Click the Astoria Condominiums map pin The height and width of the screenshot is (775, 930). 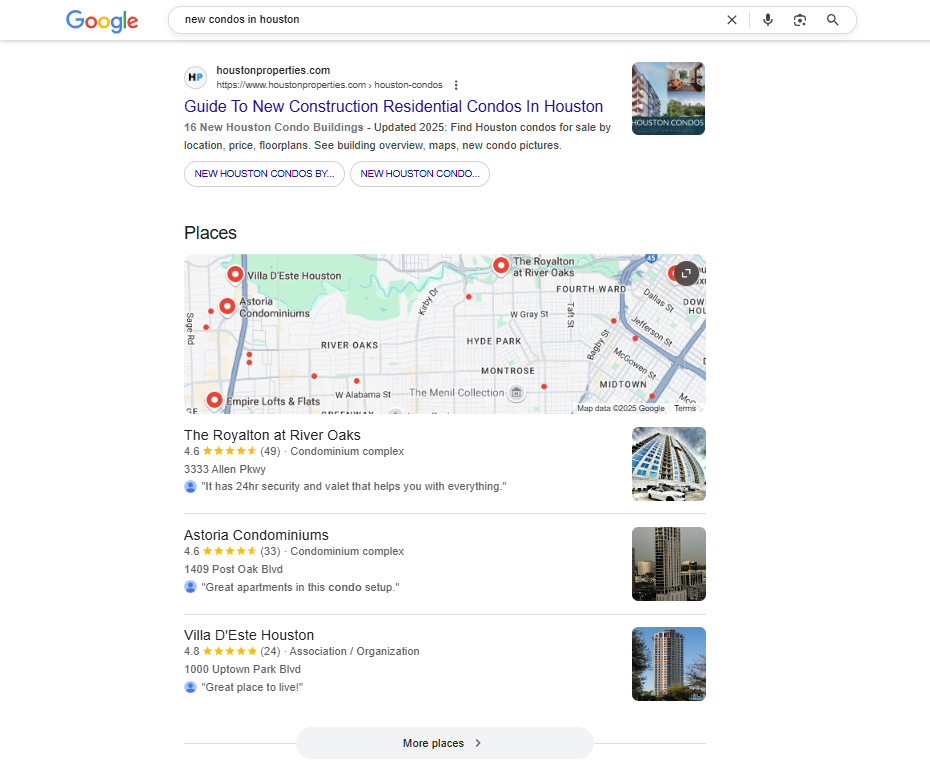pos(227,307)
